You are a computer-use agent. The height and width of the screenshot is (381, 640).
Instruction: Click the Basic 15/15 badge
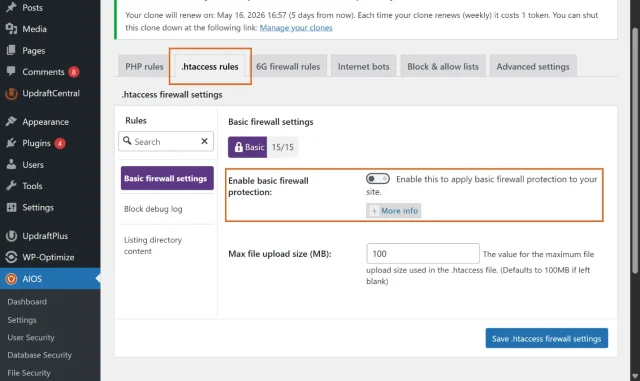262,147
